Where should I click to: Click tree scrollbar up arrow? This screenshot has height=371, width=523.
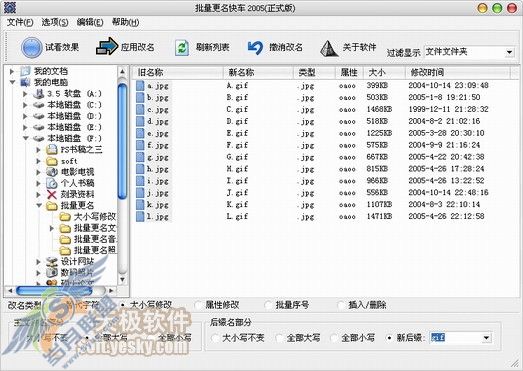(122, 71)
